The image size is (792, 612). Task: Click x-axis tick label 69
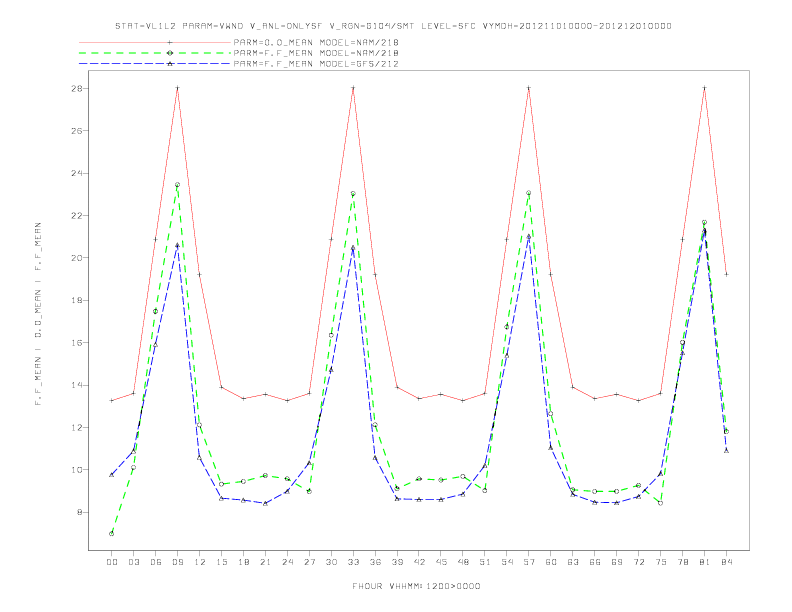617,562
